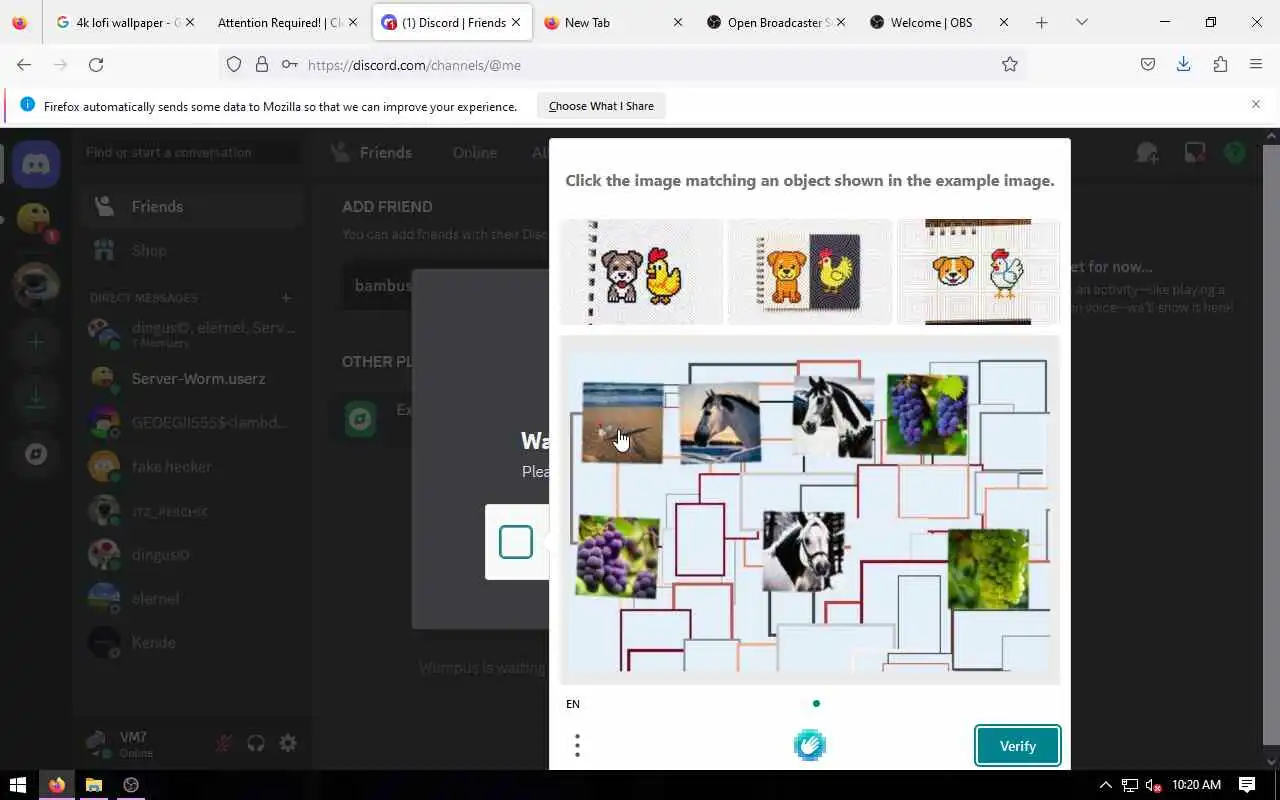
Task: Open the Windows Start menu
Action: coord(18,785)
